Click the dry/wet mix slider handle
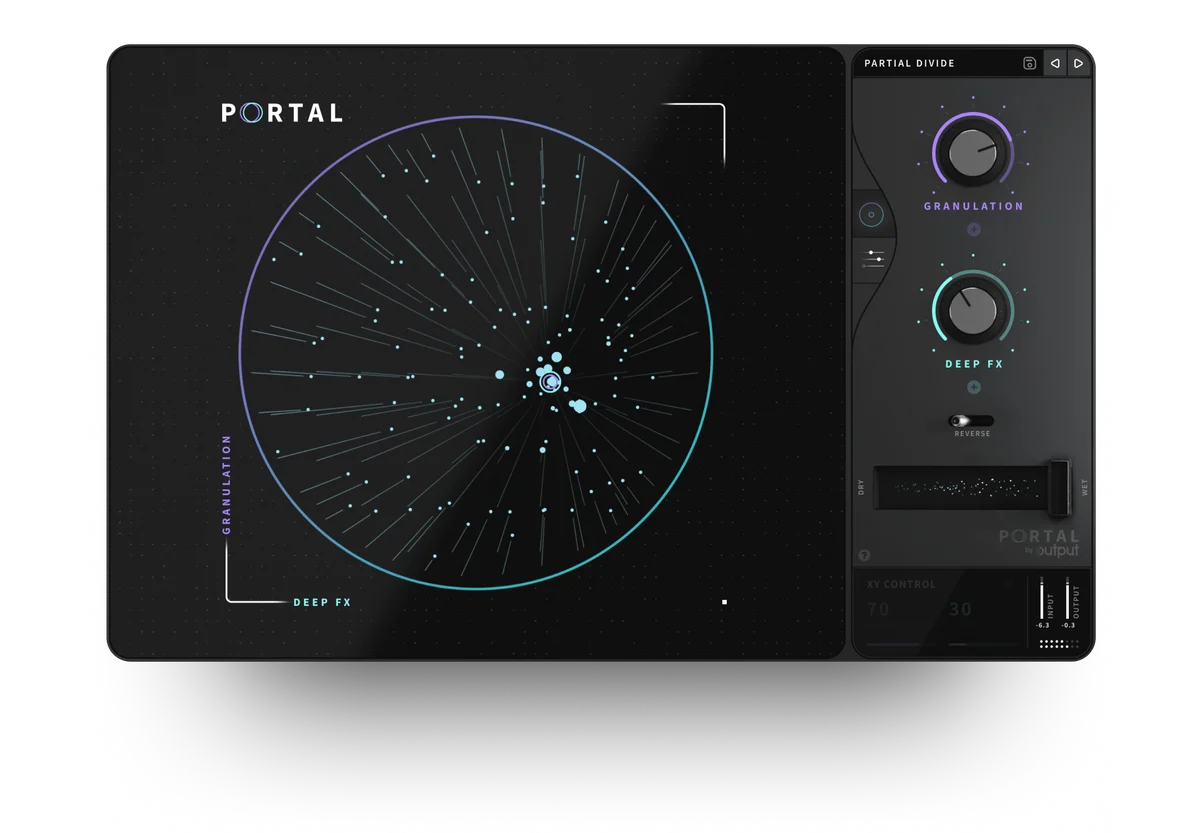The height and width of the screenshot is (833, 1200). click(x=1059, y=487)
